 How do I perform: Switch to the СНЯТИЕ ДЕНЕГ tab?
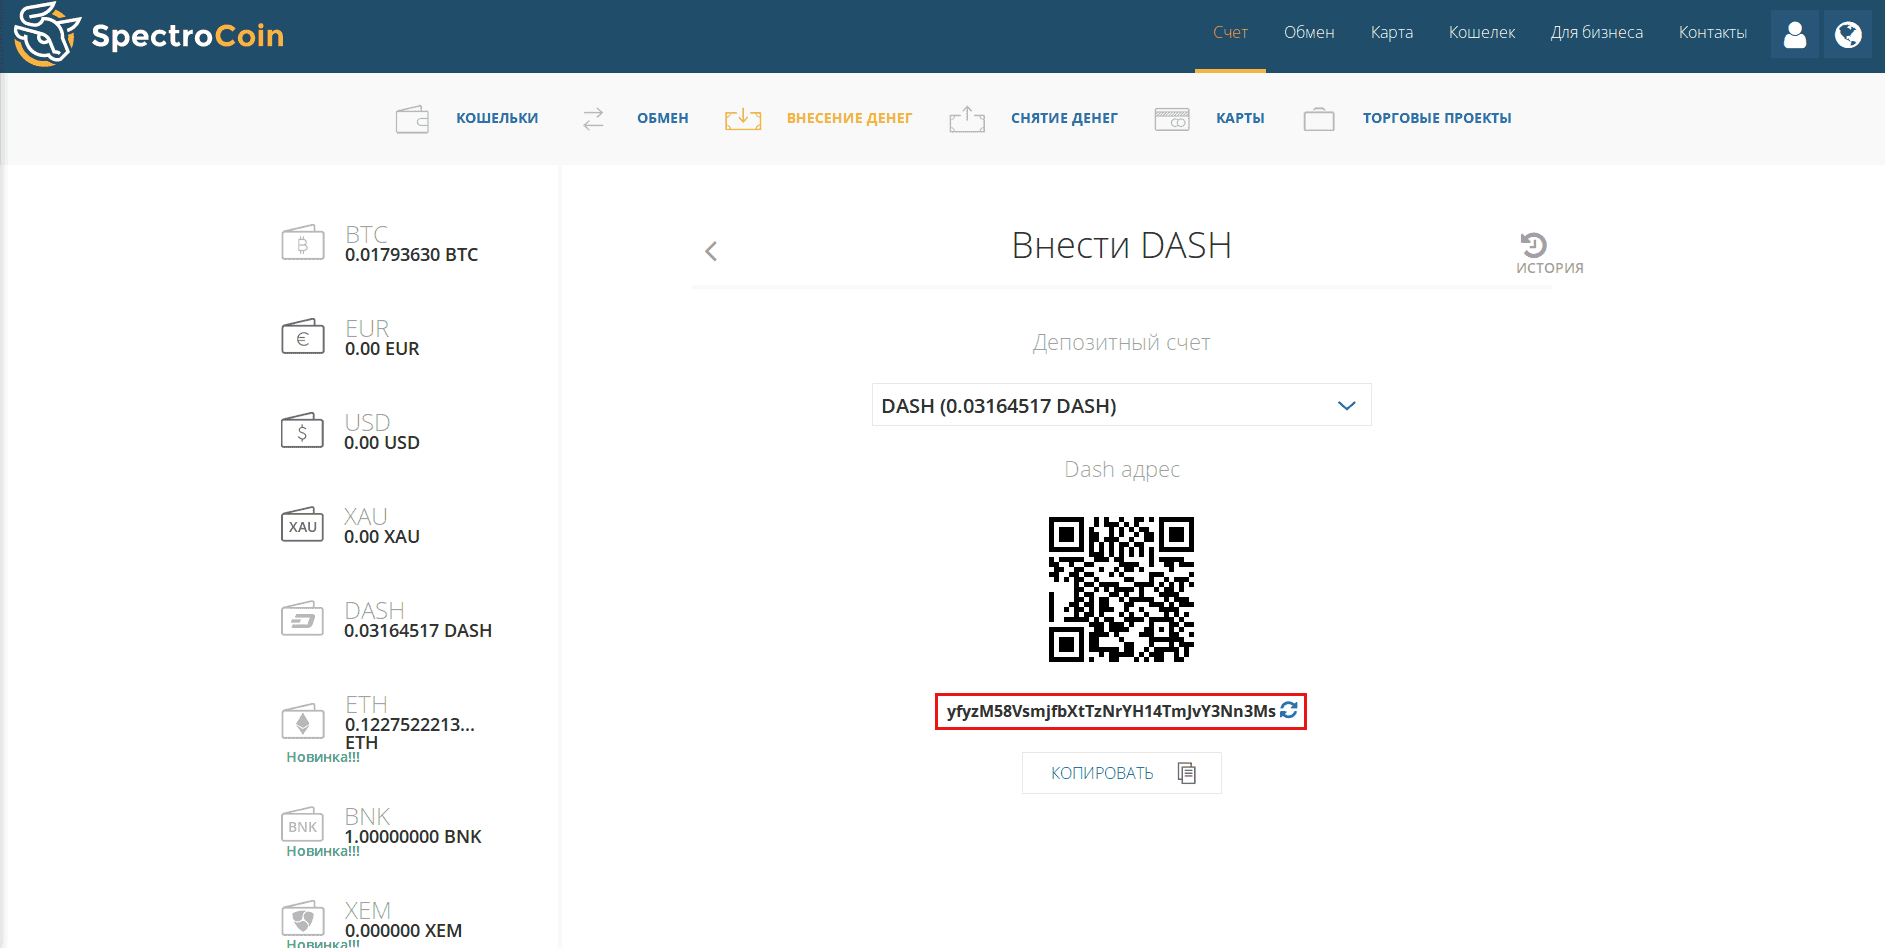(x=1064, y=119)
